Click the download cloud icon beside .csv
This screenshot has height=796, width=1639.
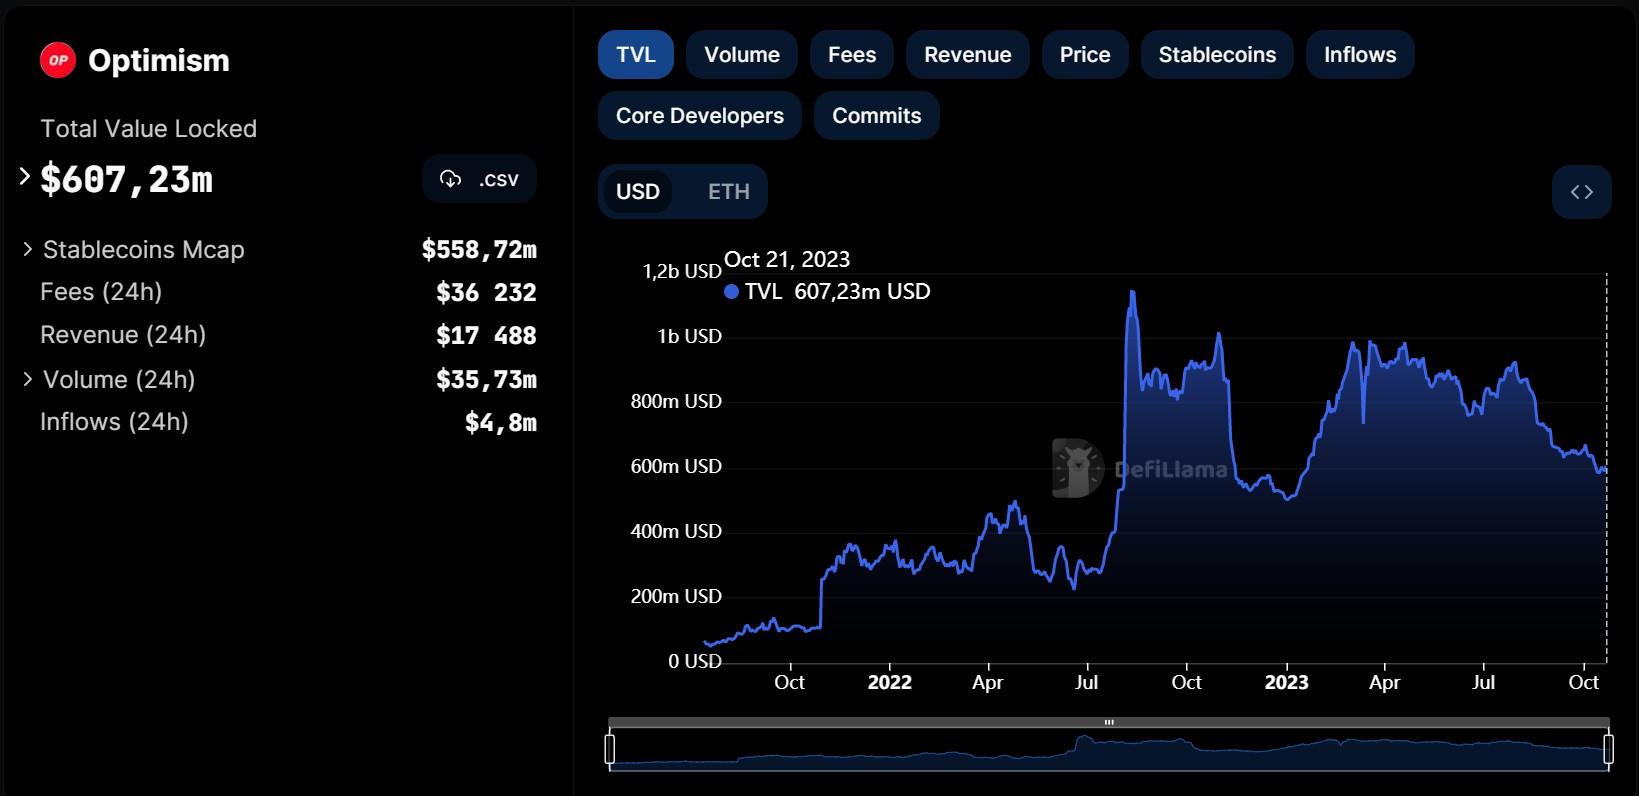(451, 179)
